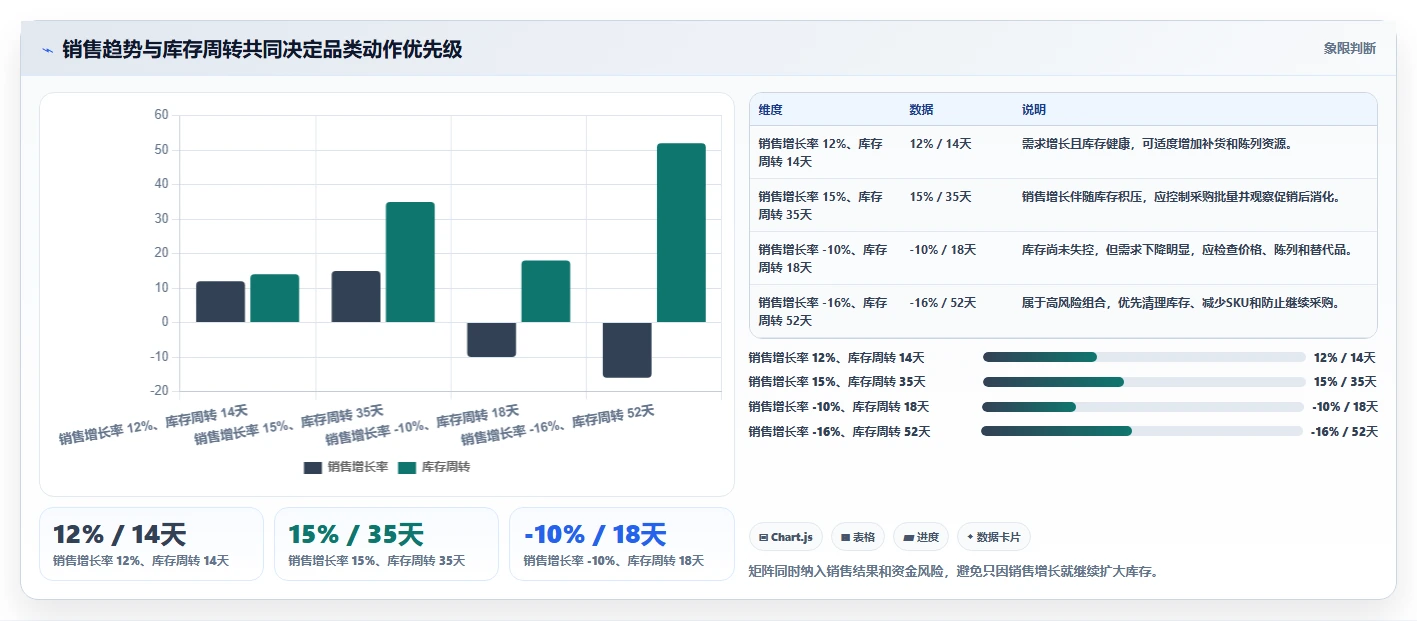
Task: Click the trend icon beside the page title
Action: coord(47,50)
